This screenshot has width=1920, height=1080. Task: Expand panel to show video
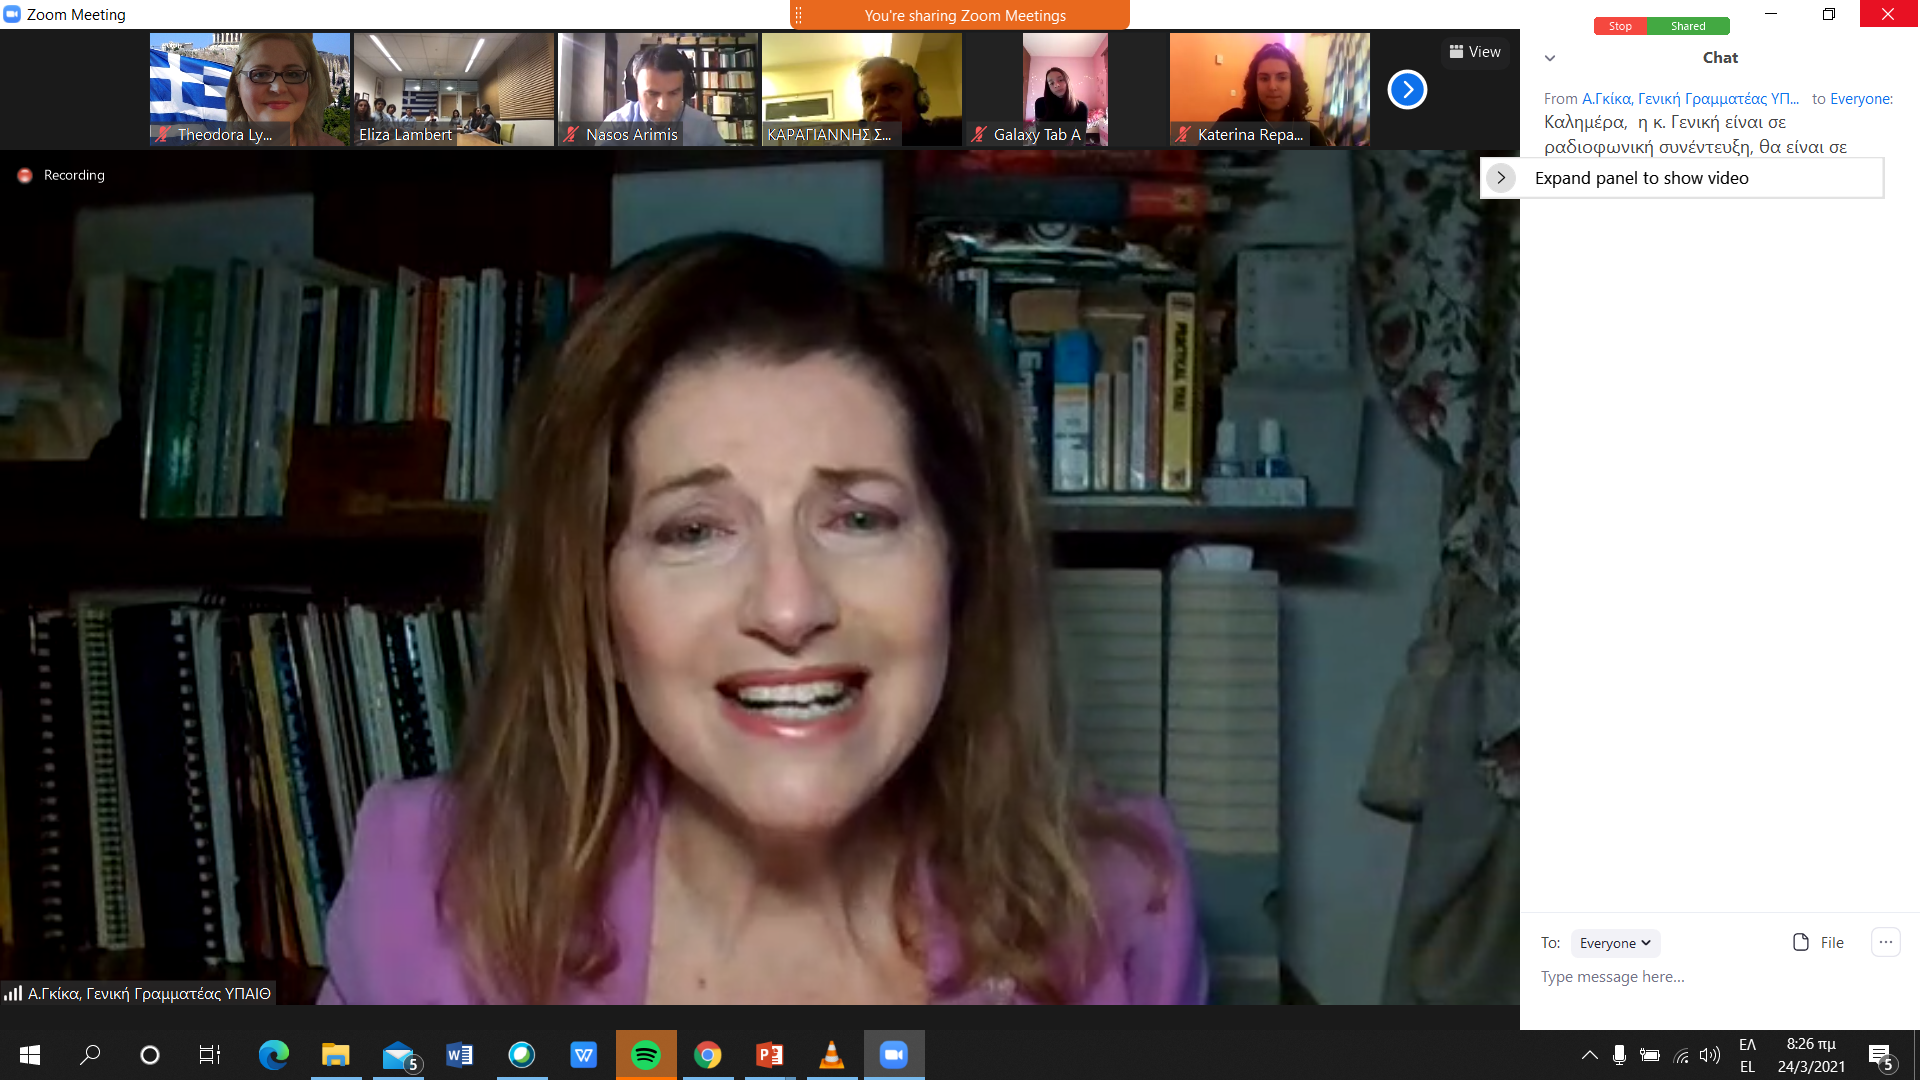(x=1501, y=178)
